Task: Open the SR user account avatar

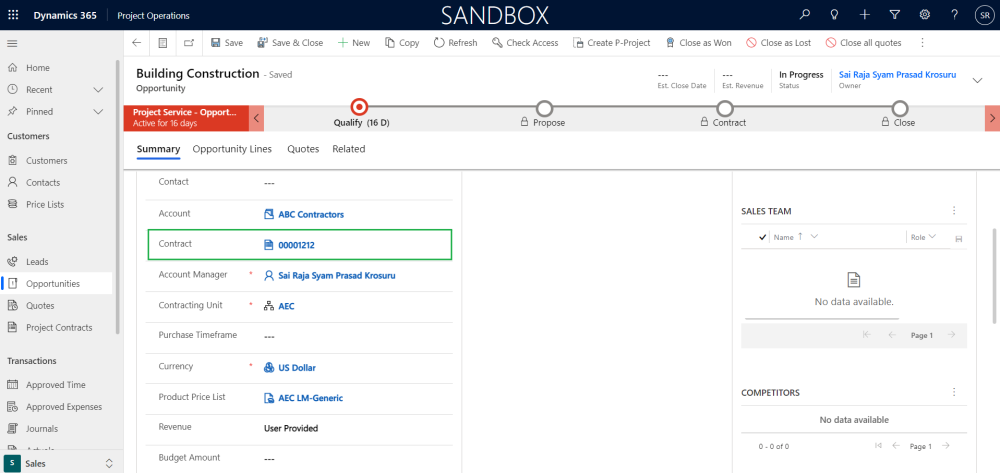Action: coord(983,15)
